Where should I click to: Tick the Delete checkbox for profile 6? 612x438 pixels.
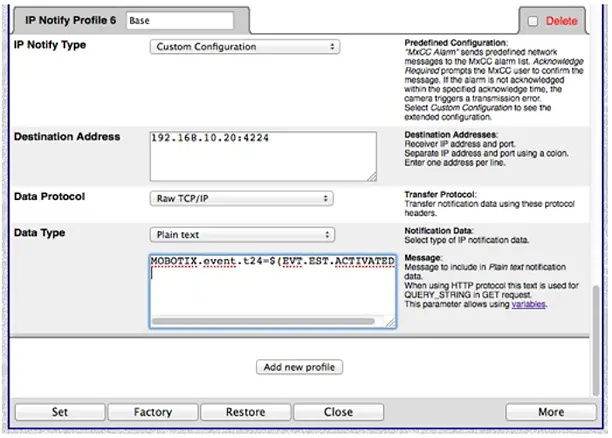pos(533,21)
